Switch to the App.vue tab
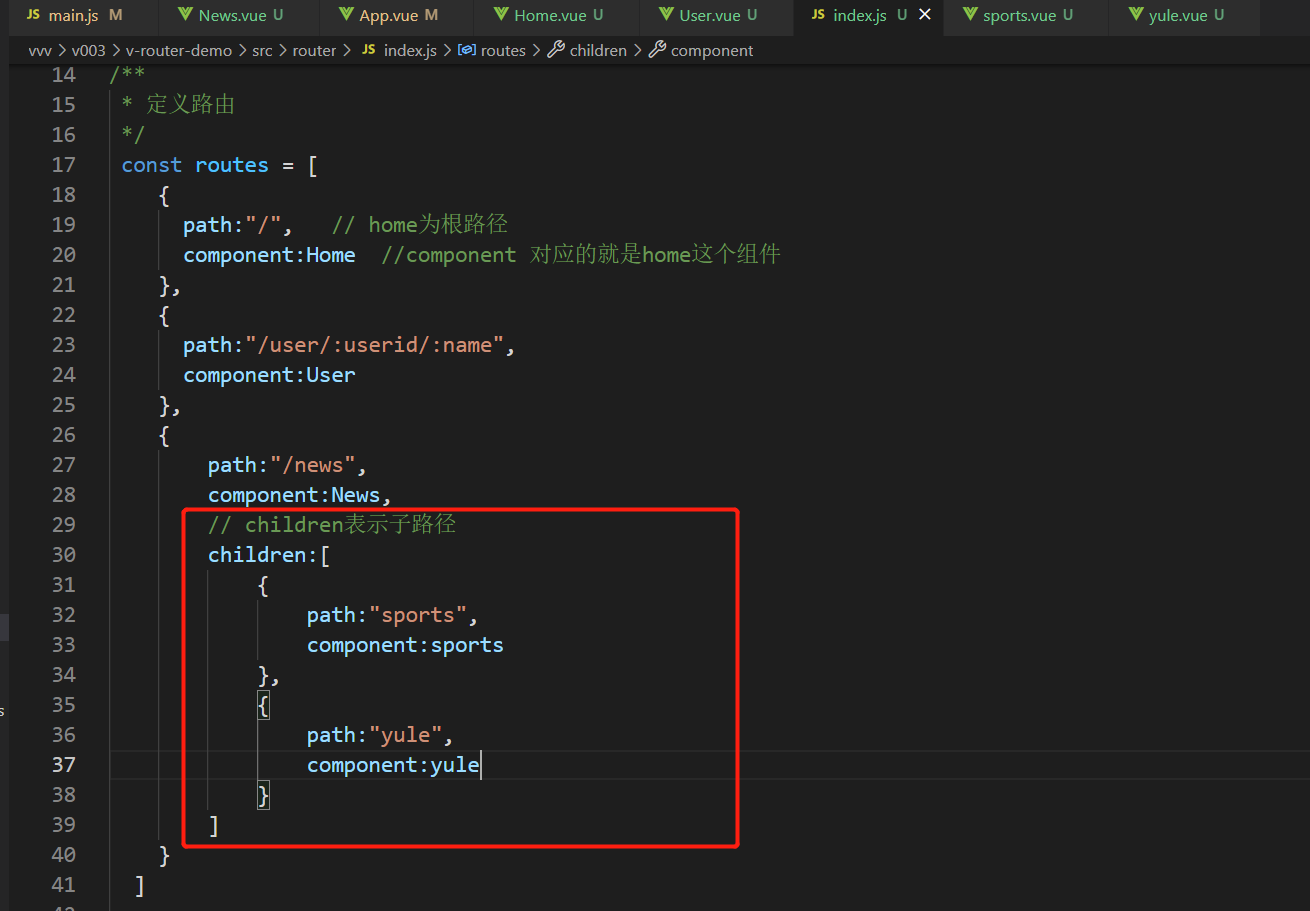This screenshot has width=1310, height=911. tap(396, 15)
